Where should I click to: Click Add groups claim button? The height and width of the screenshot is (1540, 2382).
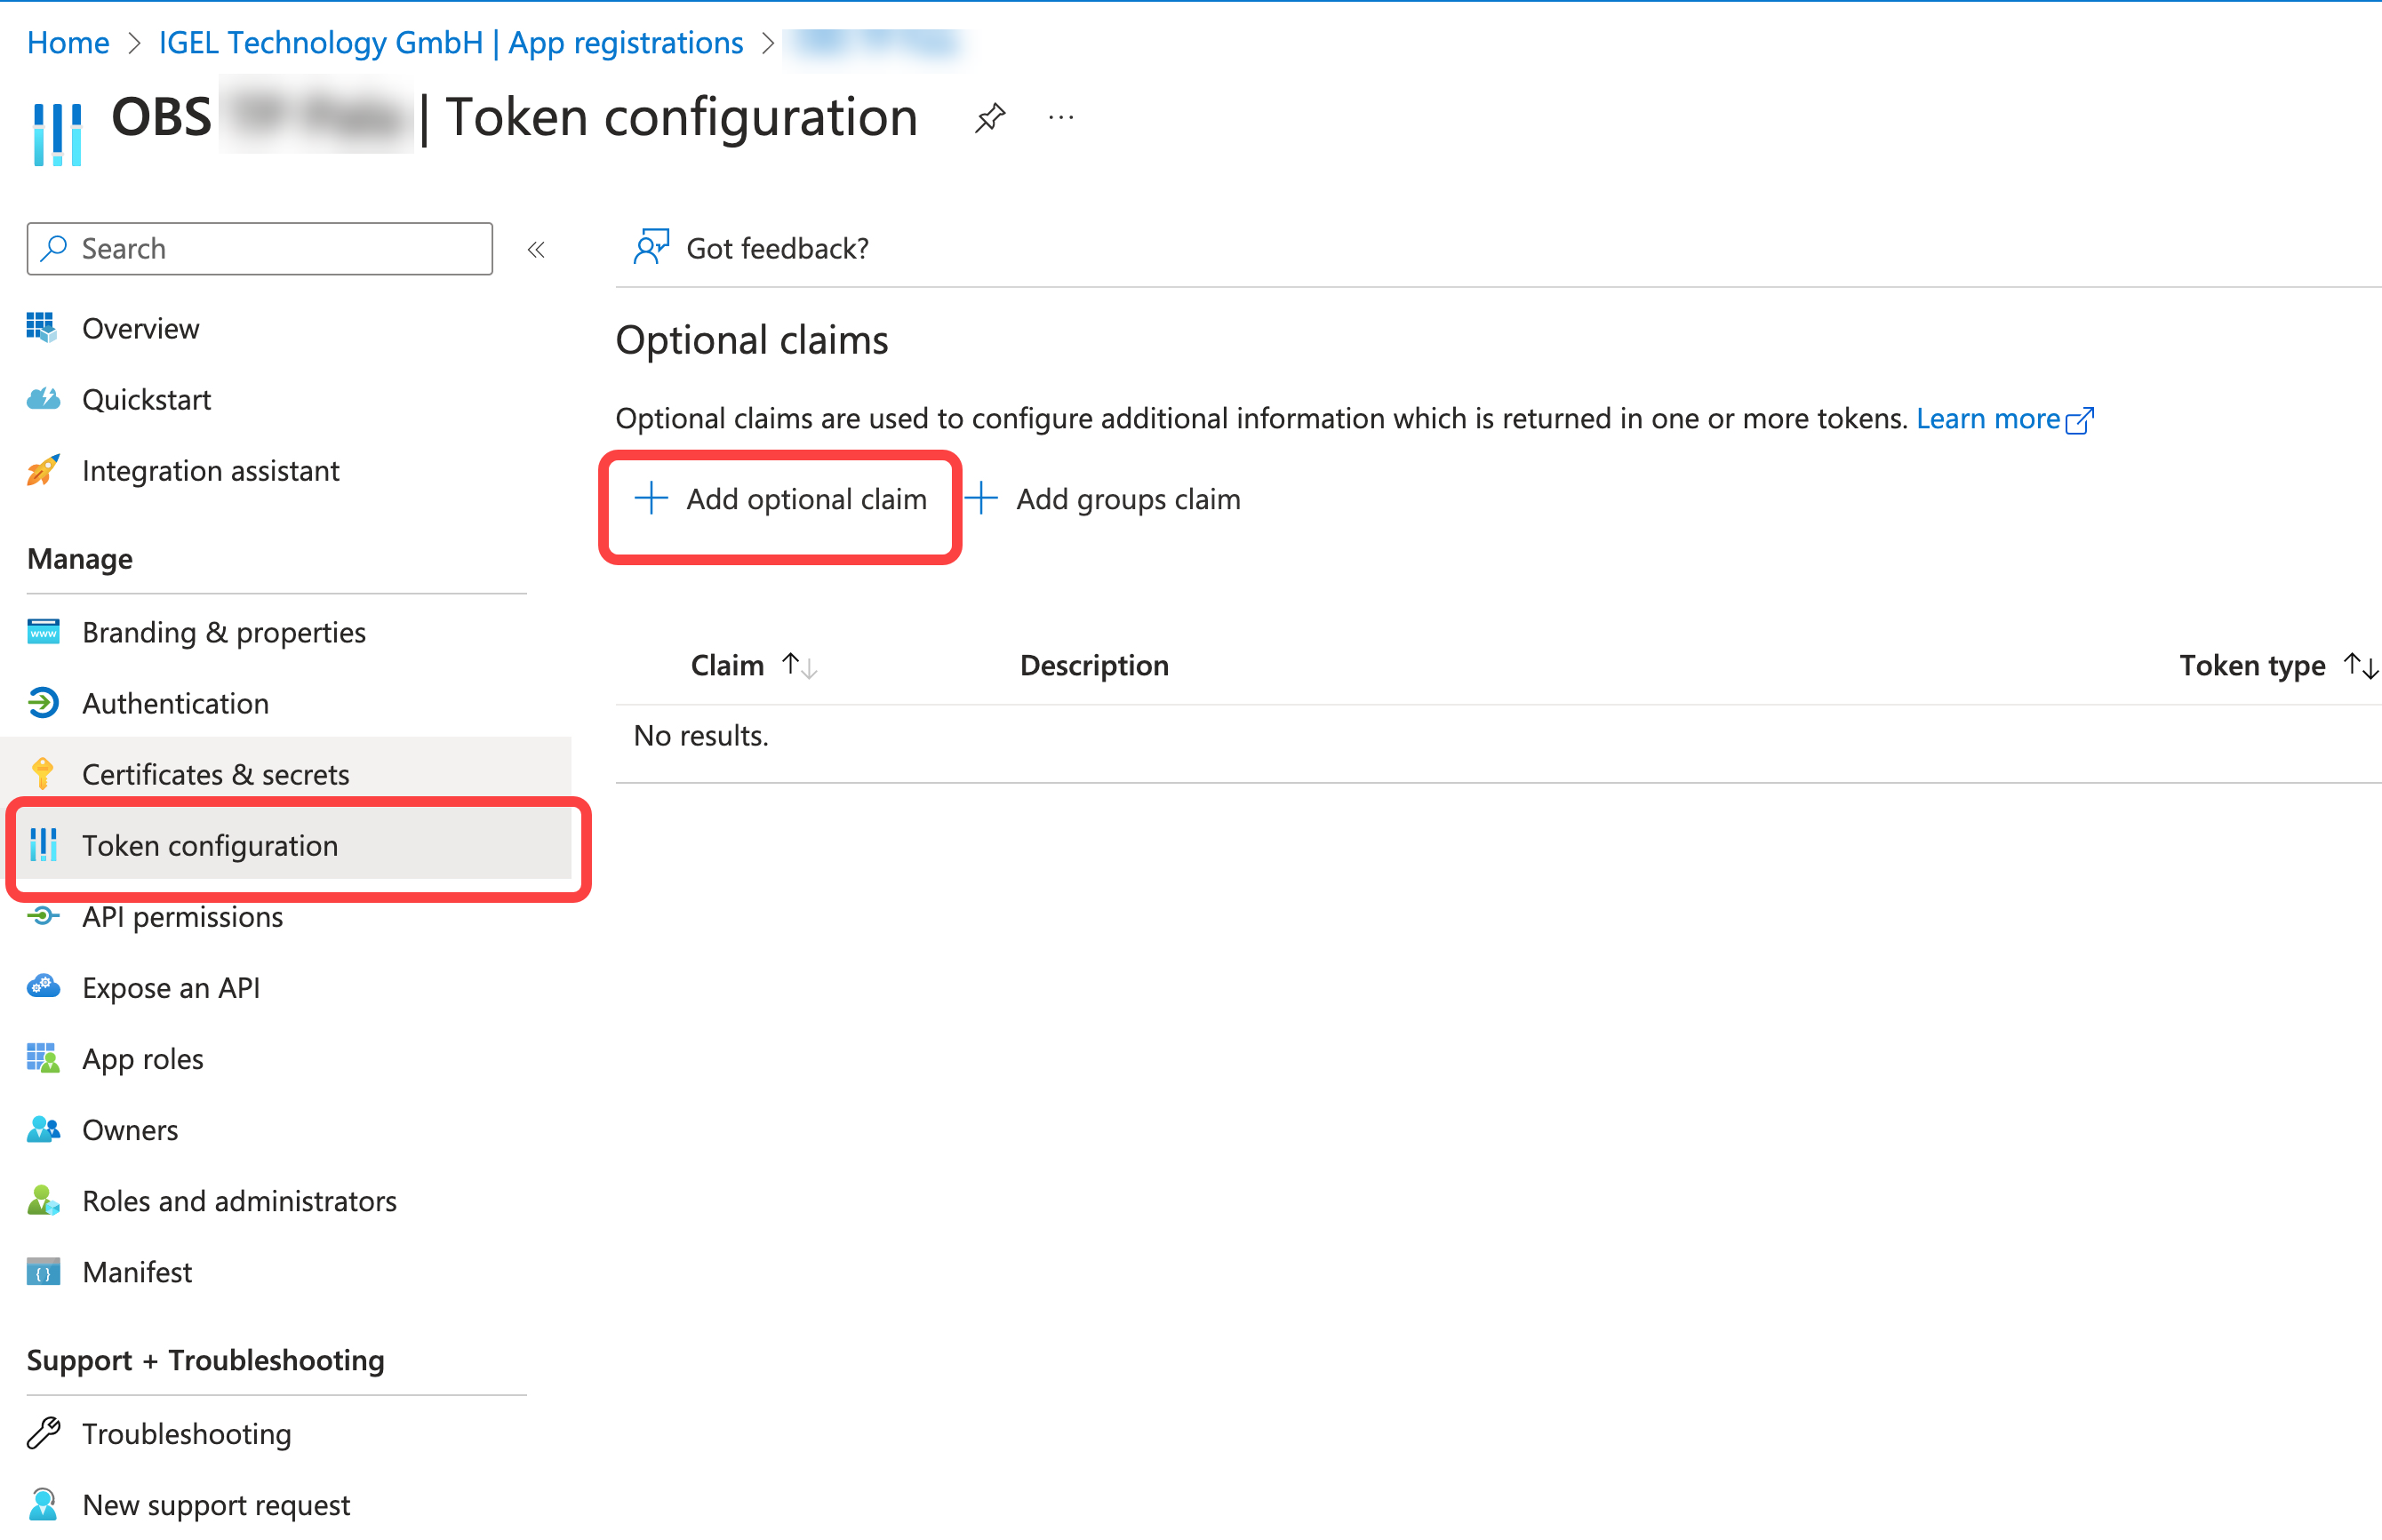tap(1104, 499)
